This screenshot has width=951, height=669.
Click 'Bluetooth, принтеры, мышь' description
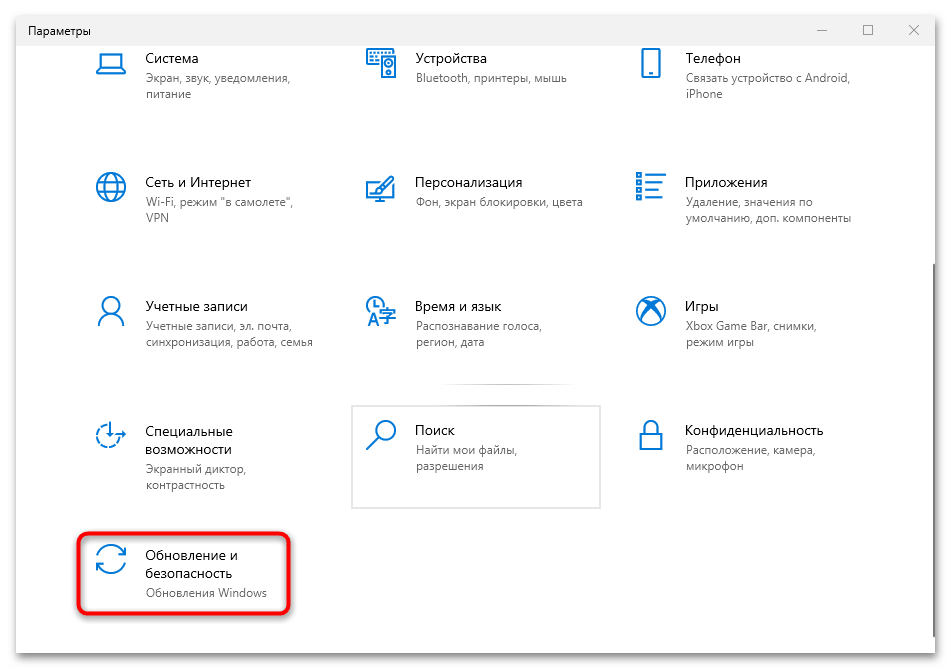[491, 78]
